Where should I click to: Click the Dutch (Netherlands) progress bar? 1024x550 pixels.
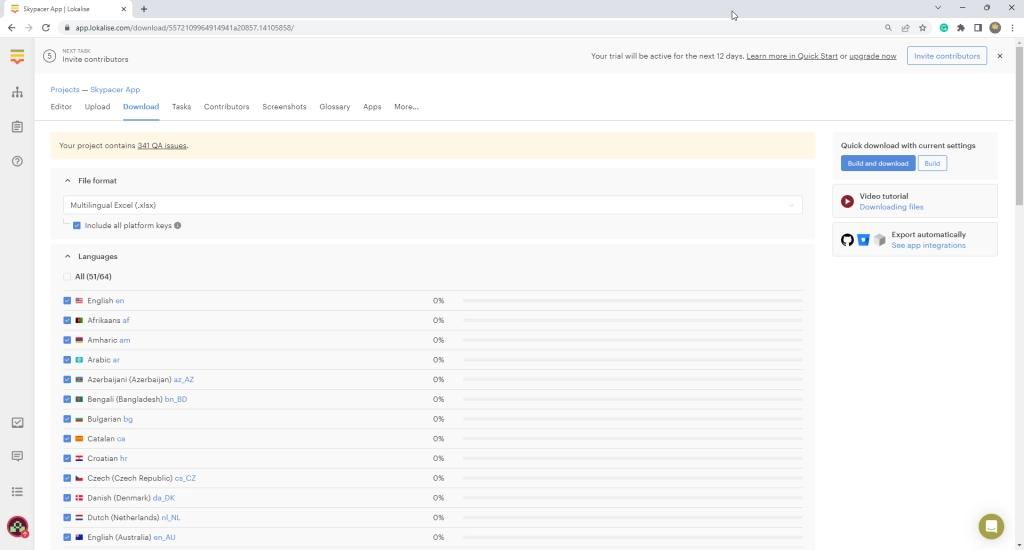pos(632,517)
